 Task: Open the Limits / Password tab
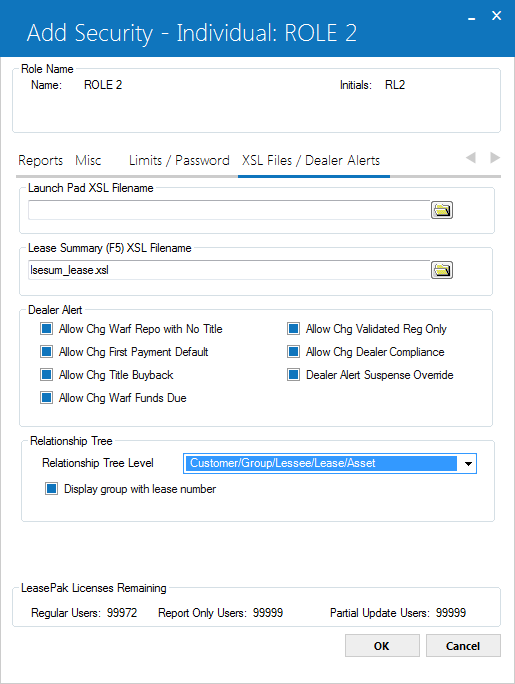click(x=179, y=161)
